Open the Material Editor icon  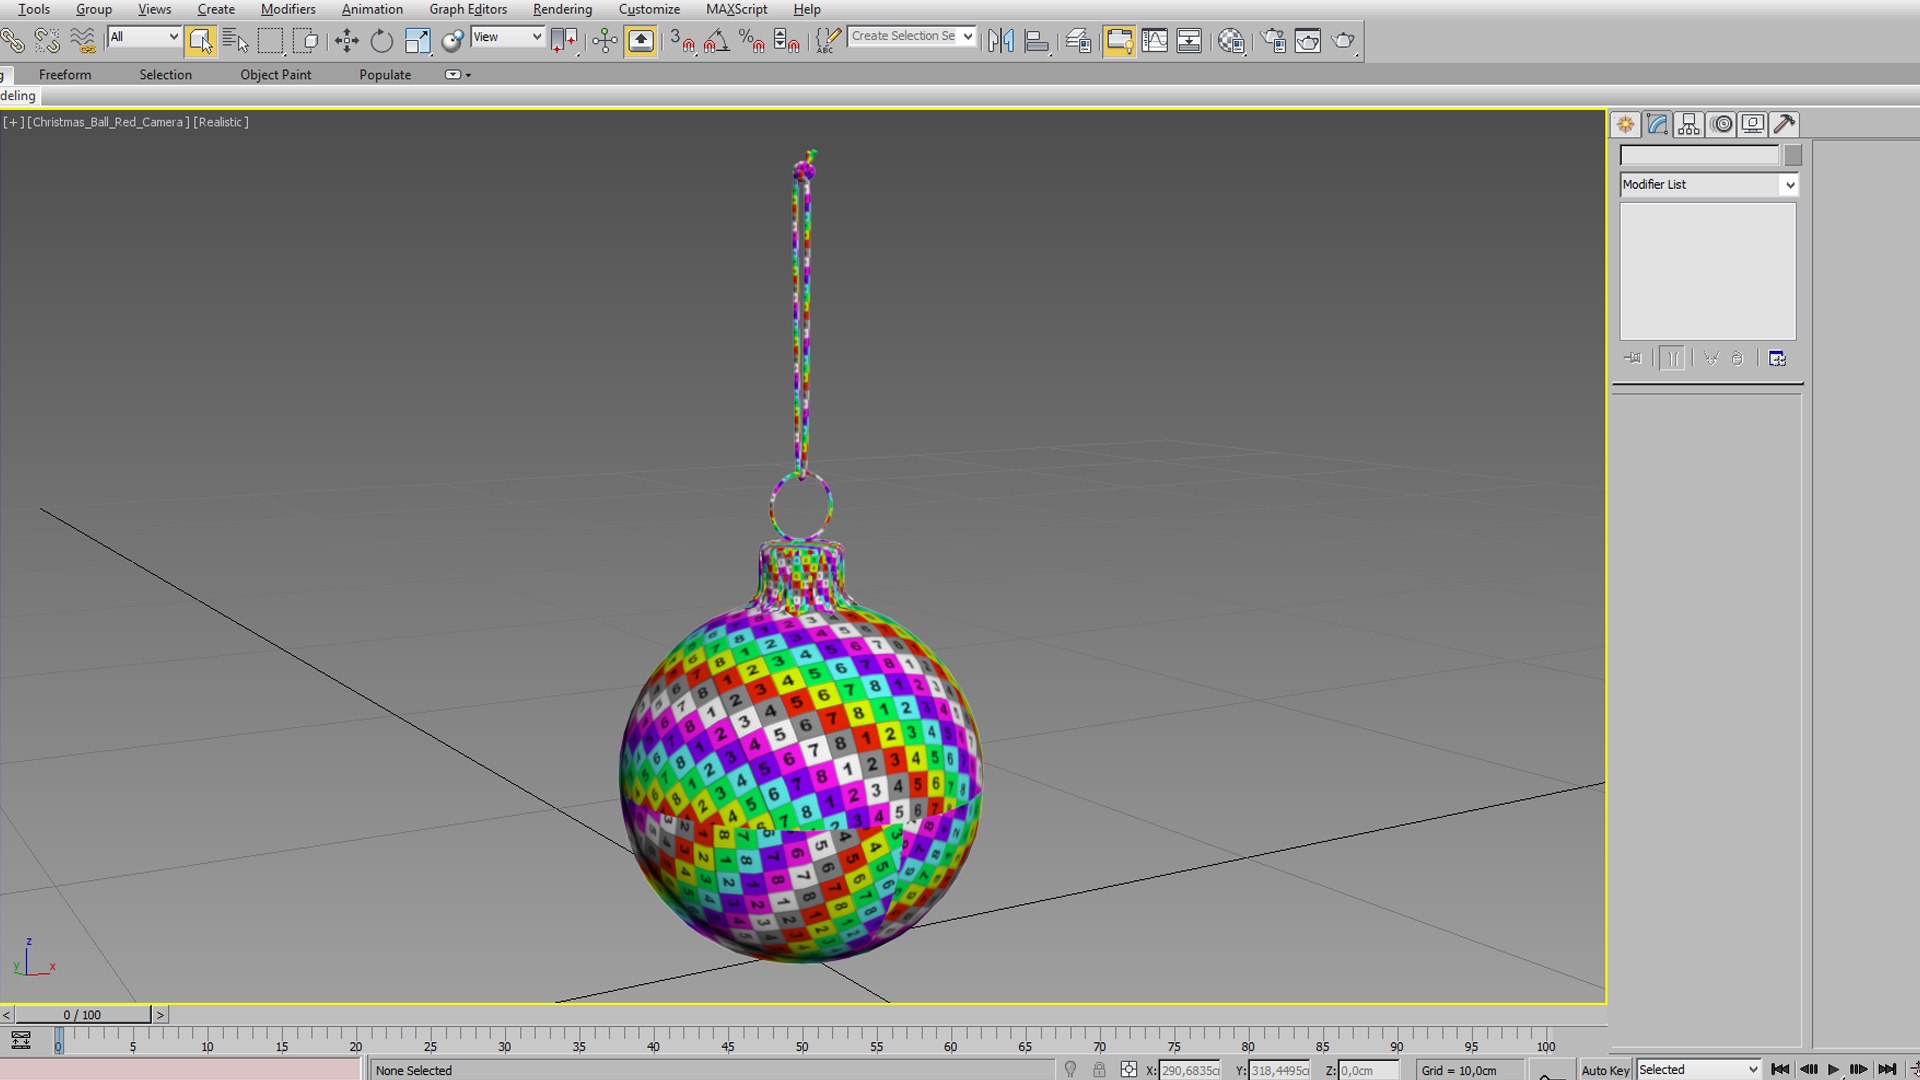click(x=1231, y=41)
